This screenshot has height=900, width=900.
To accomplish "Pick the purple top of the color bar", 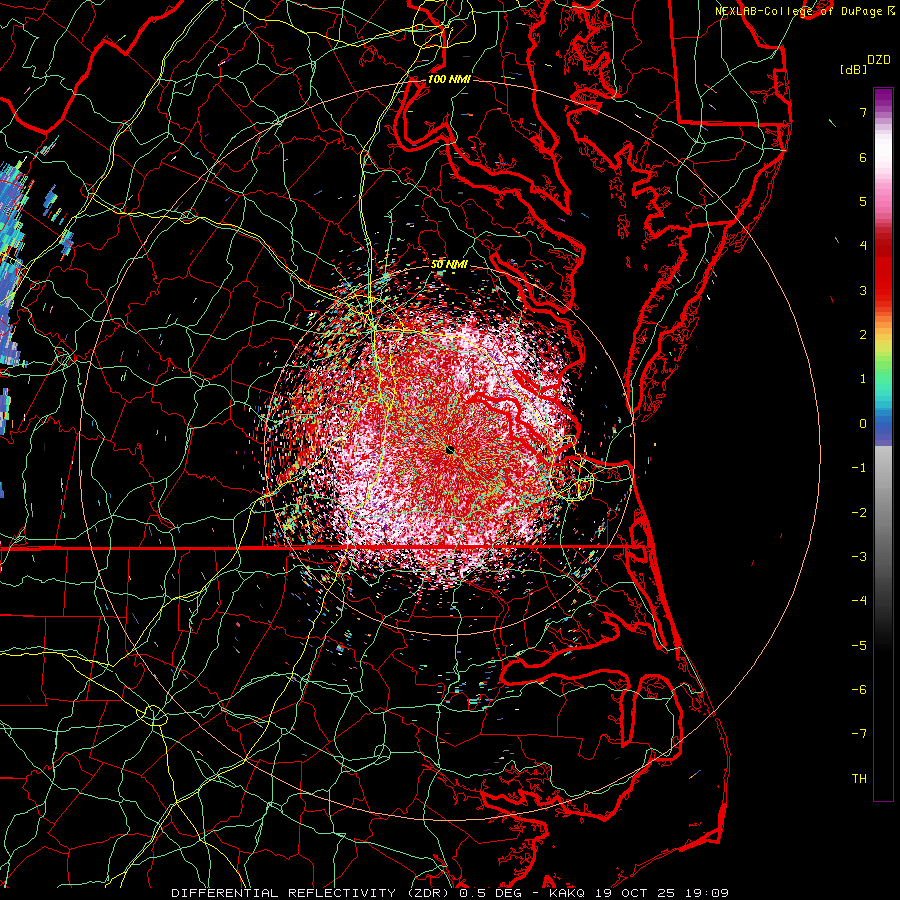I will pyautogui.click(x=883, y=99).
